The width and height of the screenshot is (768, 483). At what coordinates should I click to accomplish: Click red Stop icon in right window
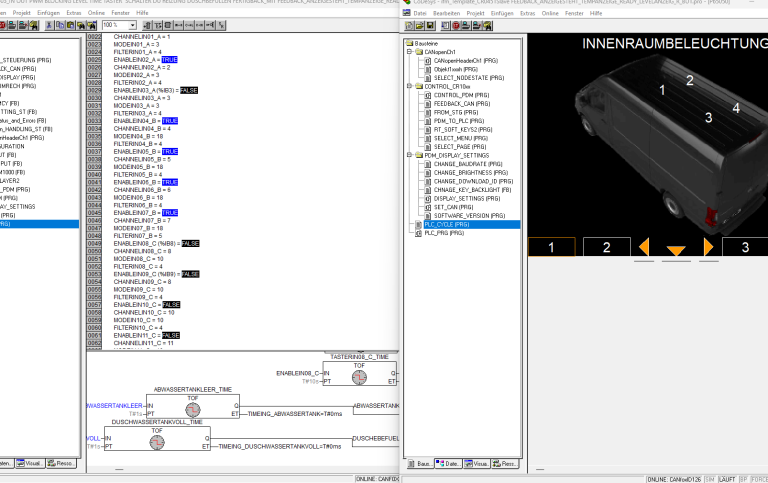pos(456,25)
